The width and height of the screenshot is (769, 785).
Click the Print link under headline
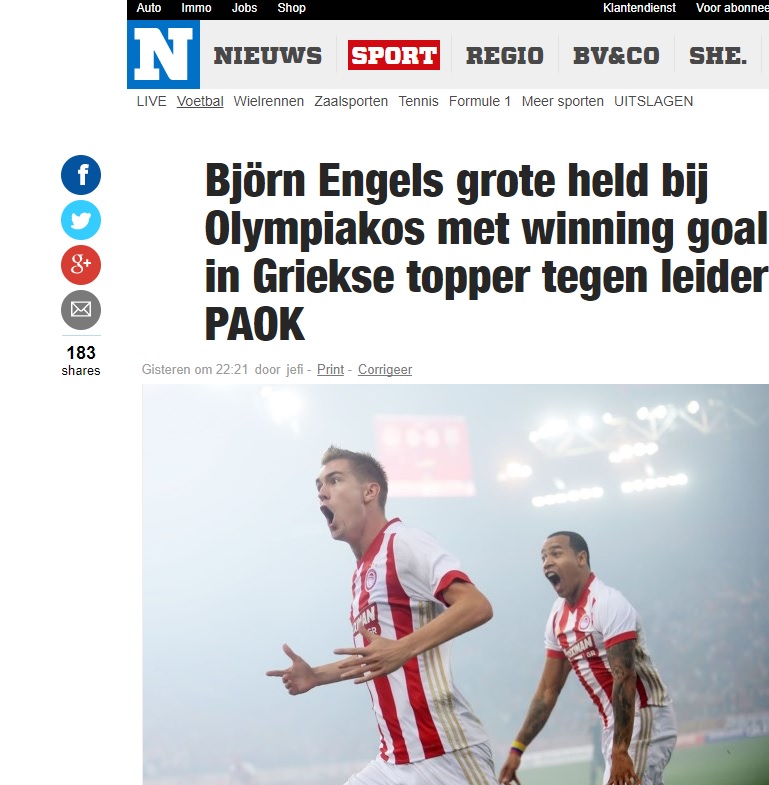(330, 369)
